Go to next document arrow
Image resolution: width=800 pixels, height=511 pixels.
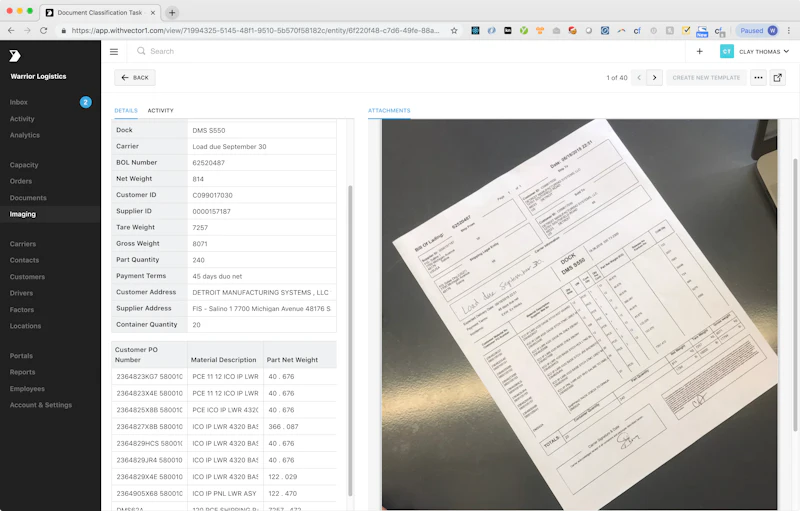655,78
